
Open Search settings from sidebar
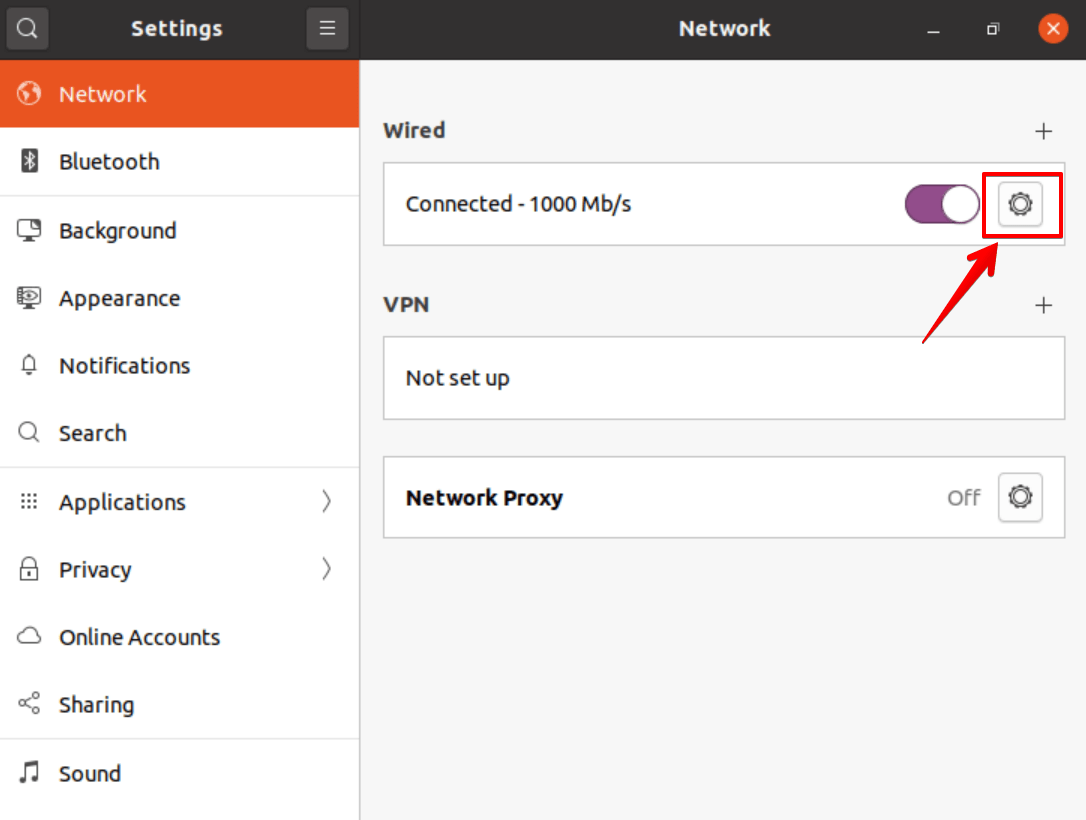coord(93,433)
